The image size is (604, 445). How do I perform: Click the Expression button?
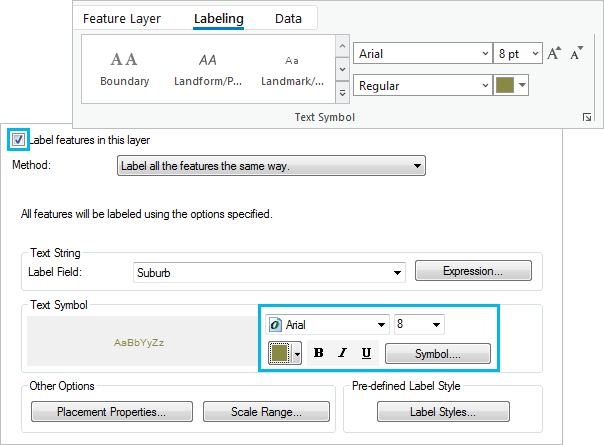point(472,271)
